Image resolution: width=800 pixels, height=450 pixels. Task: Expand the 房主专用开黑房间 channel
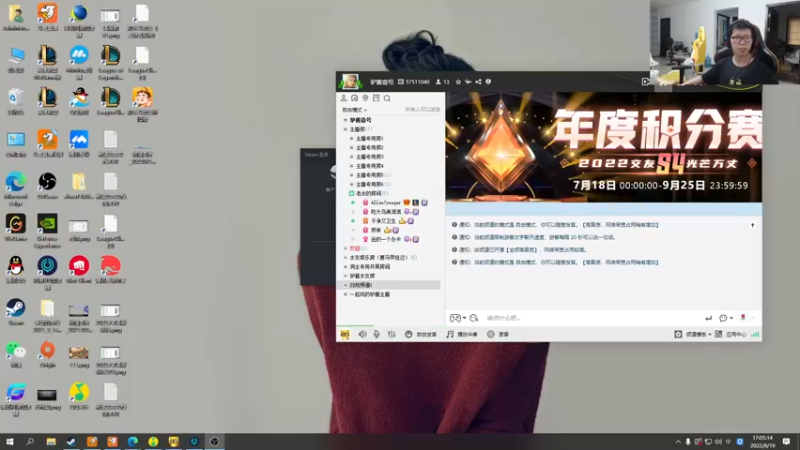click(345, 267)
